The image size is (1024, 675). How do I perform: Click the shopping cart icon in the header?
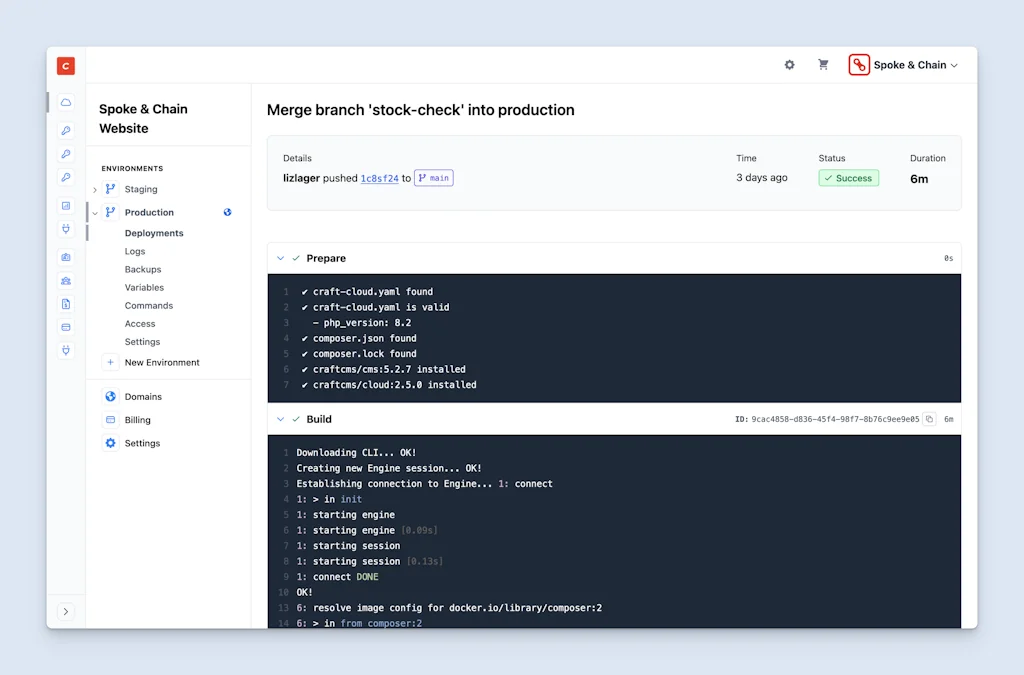823,64
